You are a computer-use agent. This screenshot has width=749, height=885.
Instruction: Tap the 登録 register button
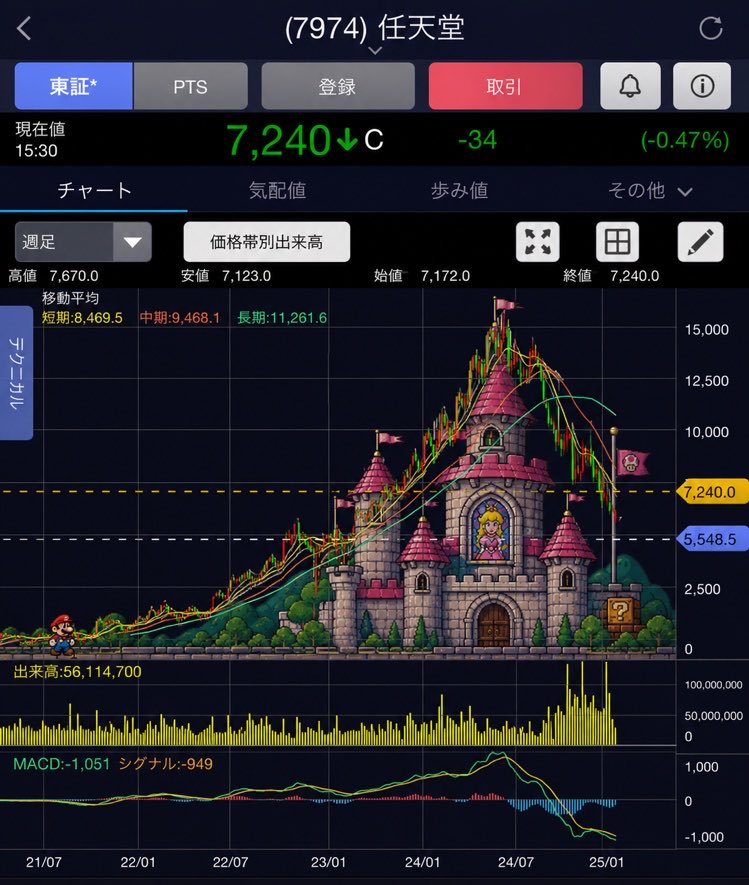click(x=338, y=86)
